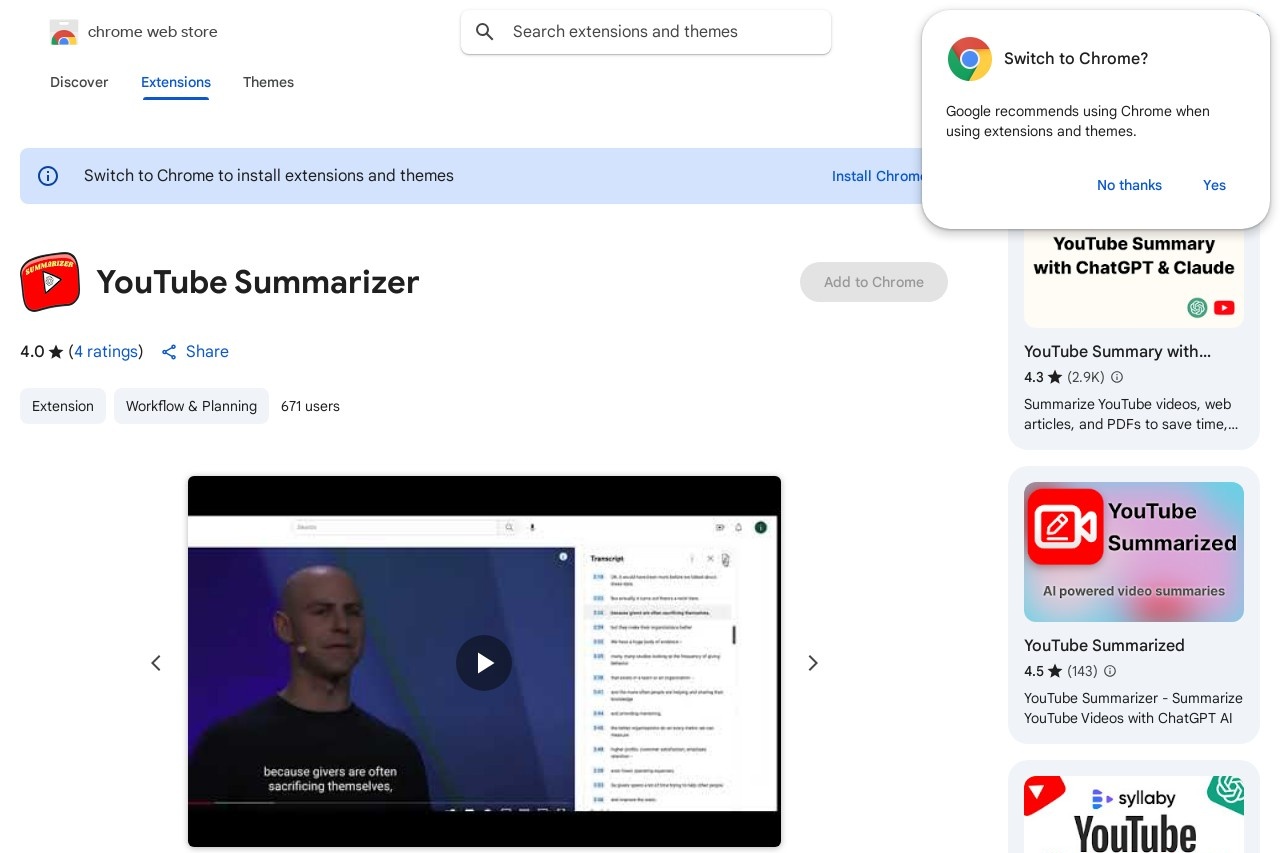The width and height of the screenshot is (1280, 853).
Task: Click the info icon beside the 143 ratings
Action: pyautogui.click(x=1109, y=671)
